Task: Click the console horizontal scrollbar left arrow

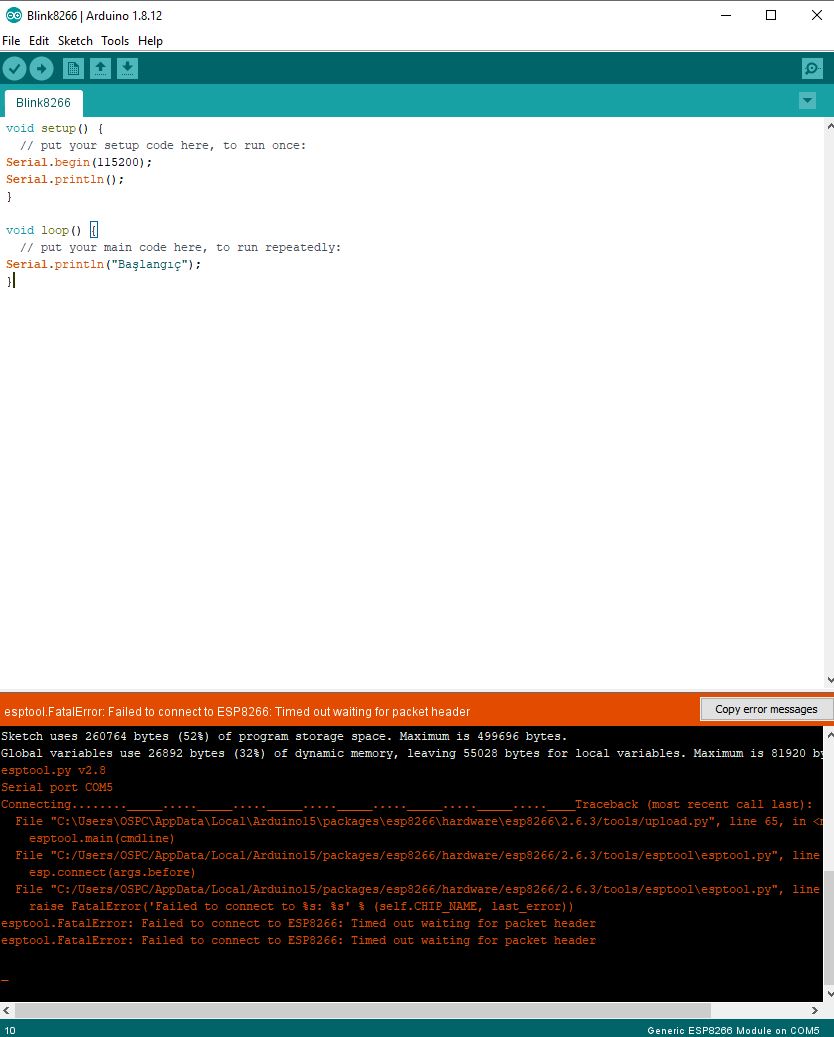Action: click(7, 1011)
